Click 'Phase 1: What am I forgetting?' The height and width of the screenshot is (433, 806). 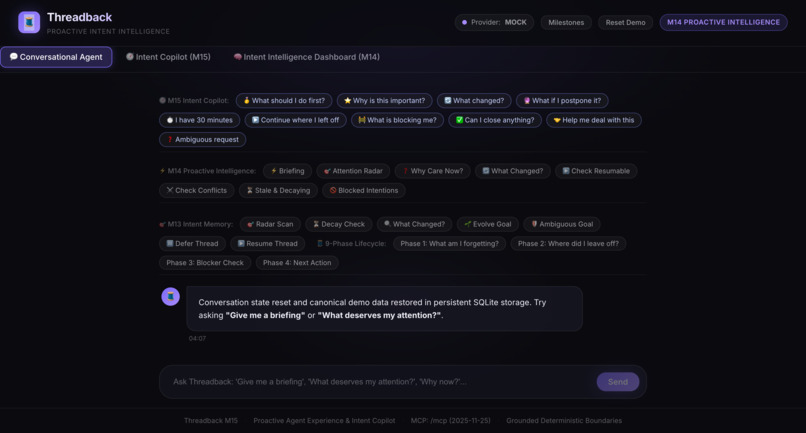tap(449, 243)
